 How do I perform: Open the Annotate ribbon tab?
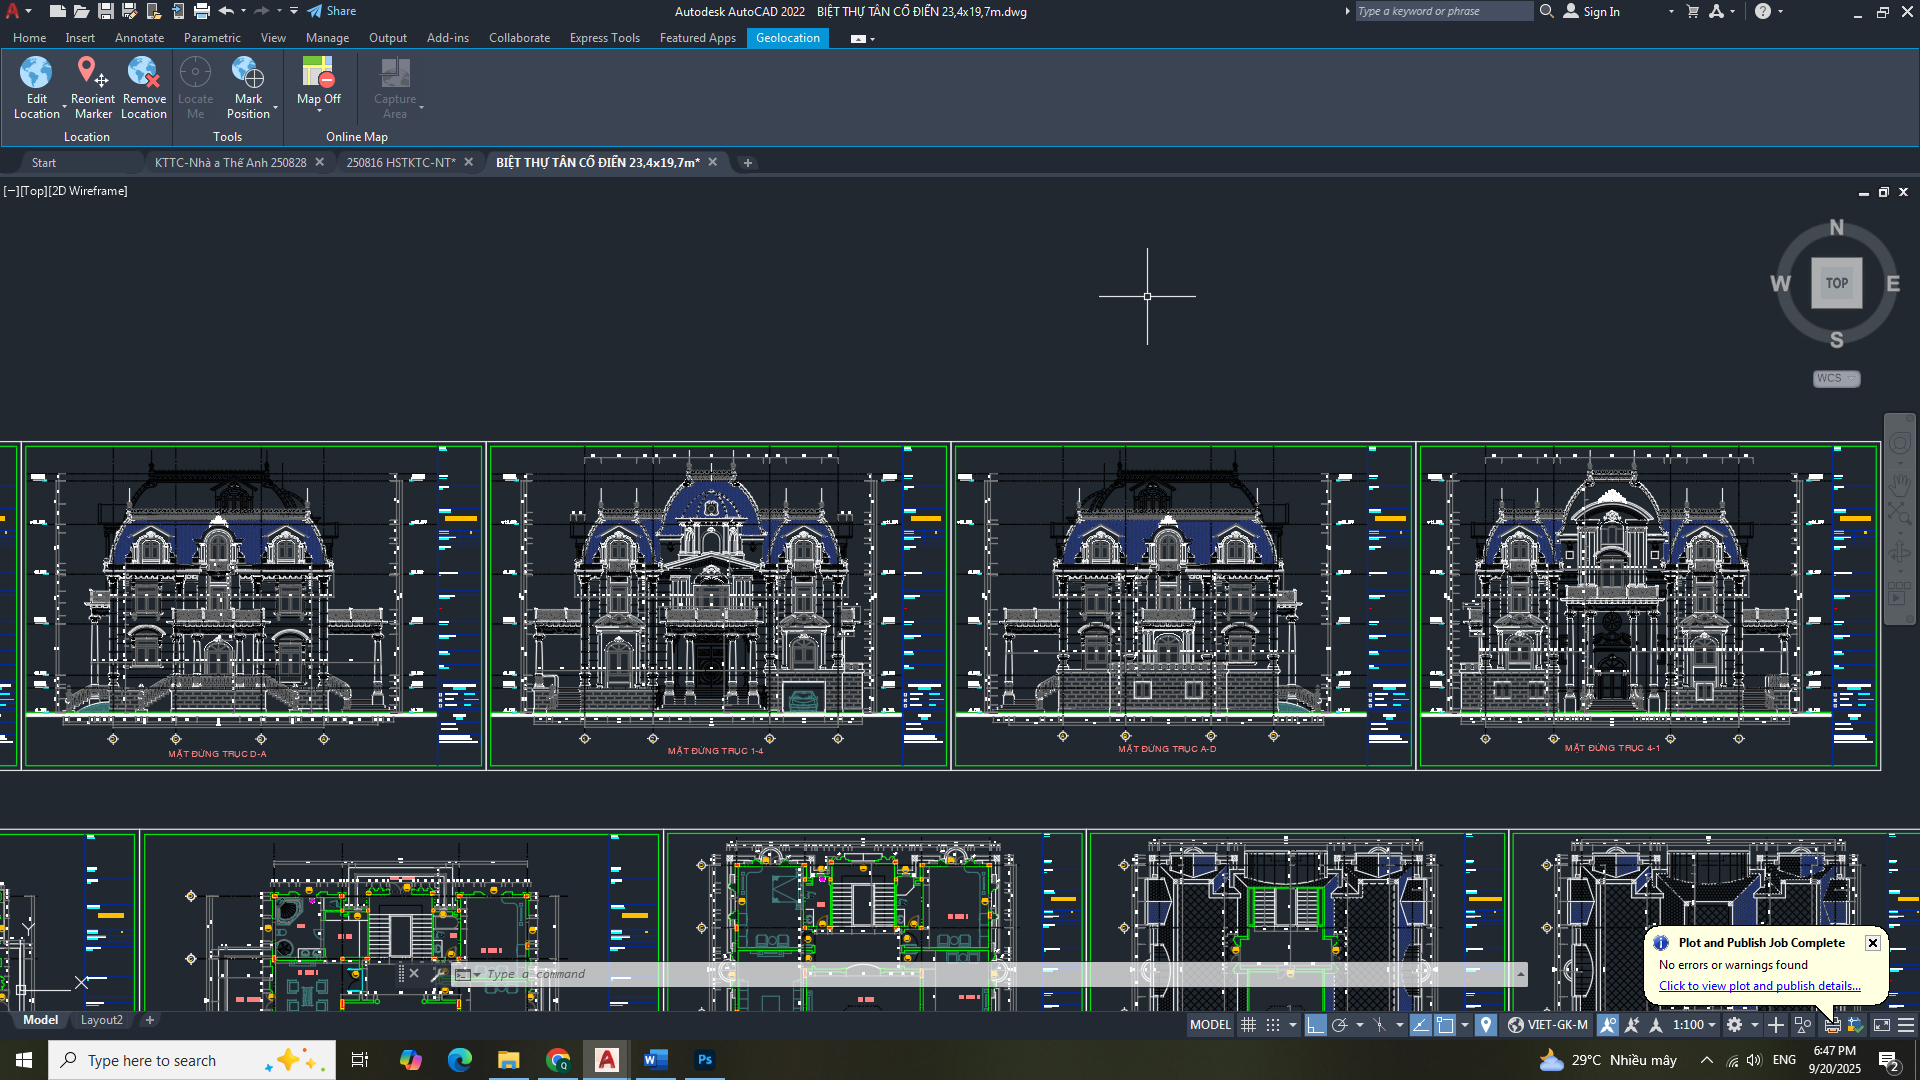[139, 38]
